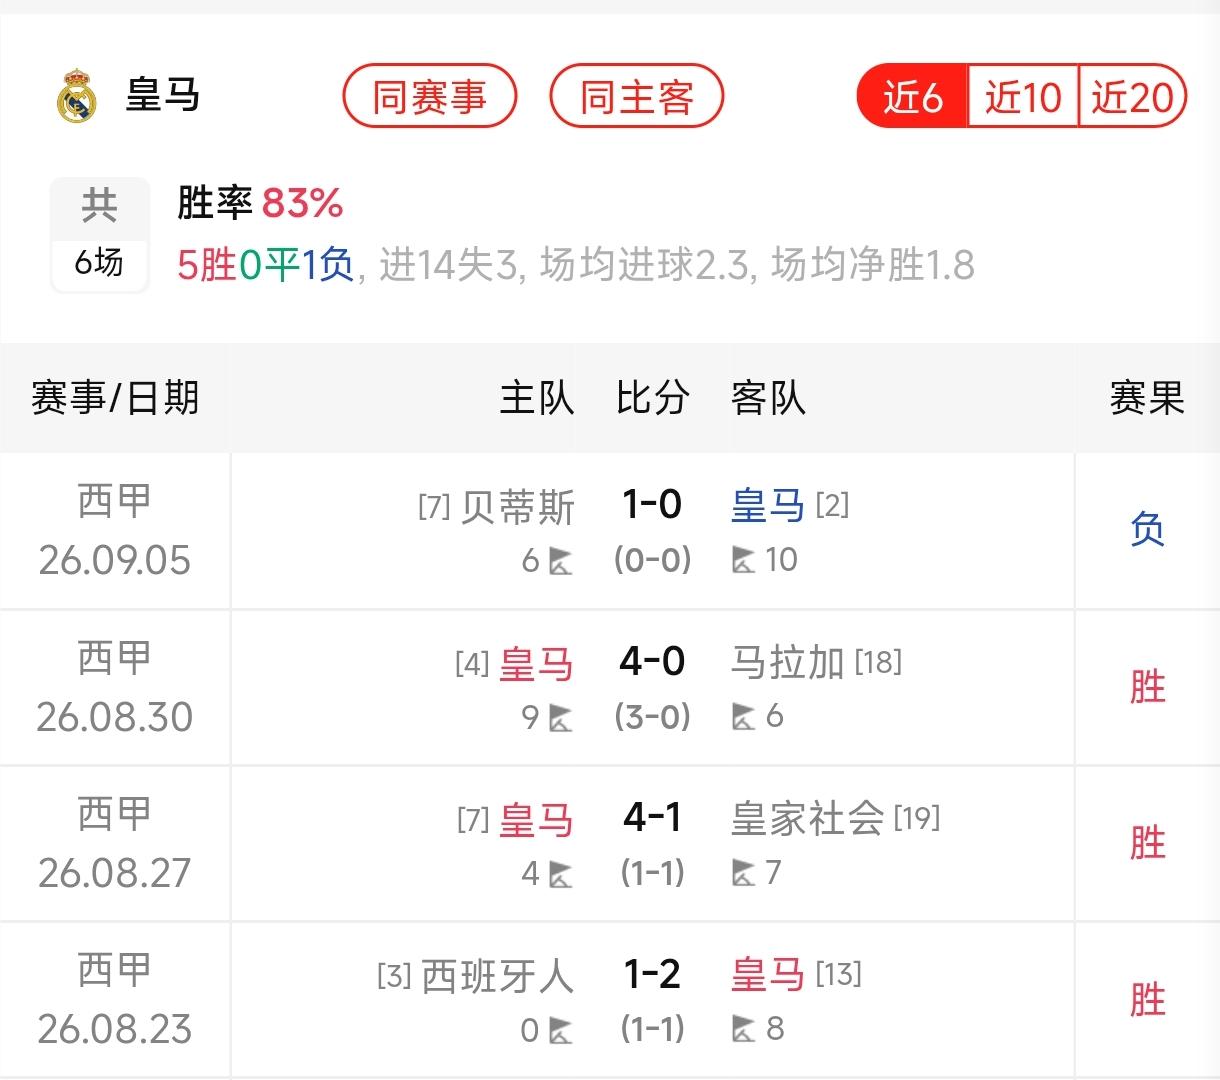Open 贝蒂斯 team page
This screenshot has width=1220, height=1080.
pyautogui.click(x=518, y=507)
